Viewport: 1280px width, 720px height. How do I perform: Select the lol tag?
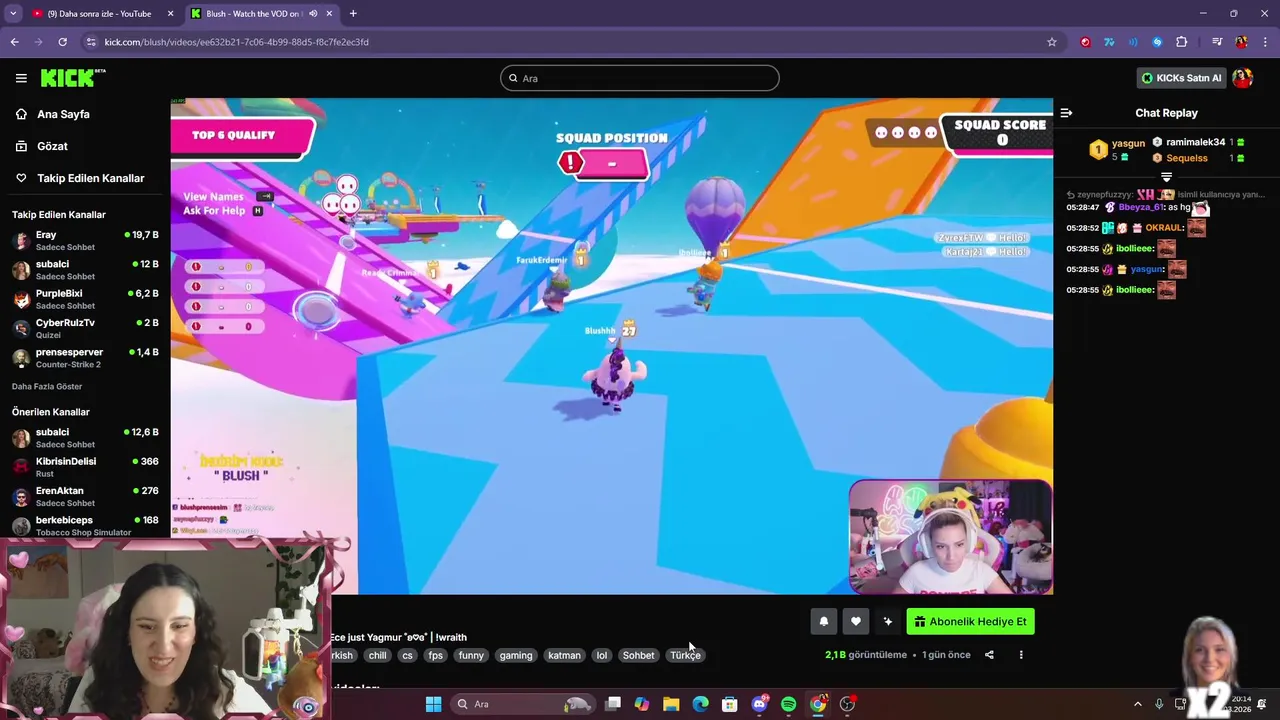click(601, 655)
